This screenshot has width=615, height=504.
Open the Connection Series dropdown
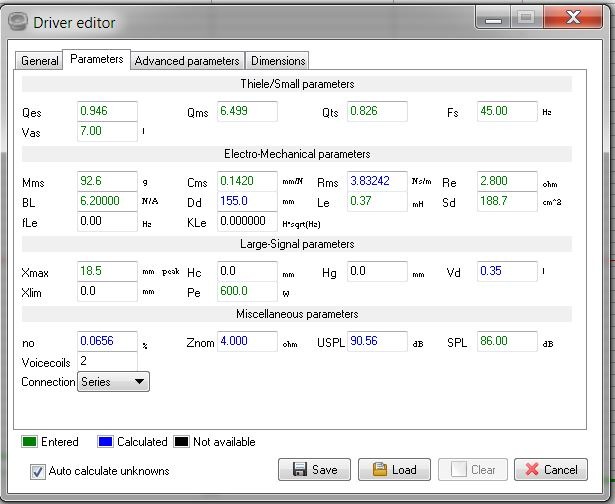[x=113, y=382]
